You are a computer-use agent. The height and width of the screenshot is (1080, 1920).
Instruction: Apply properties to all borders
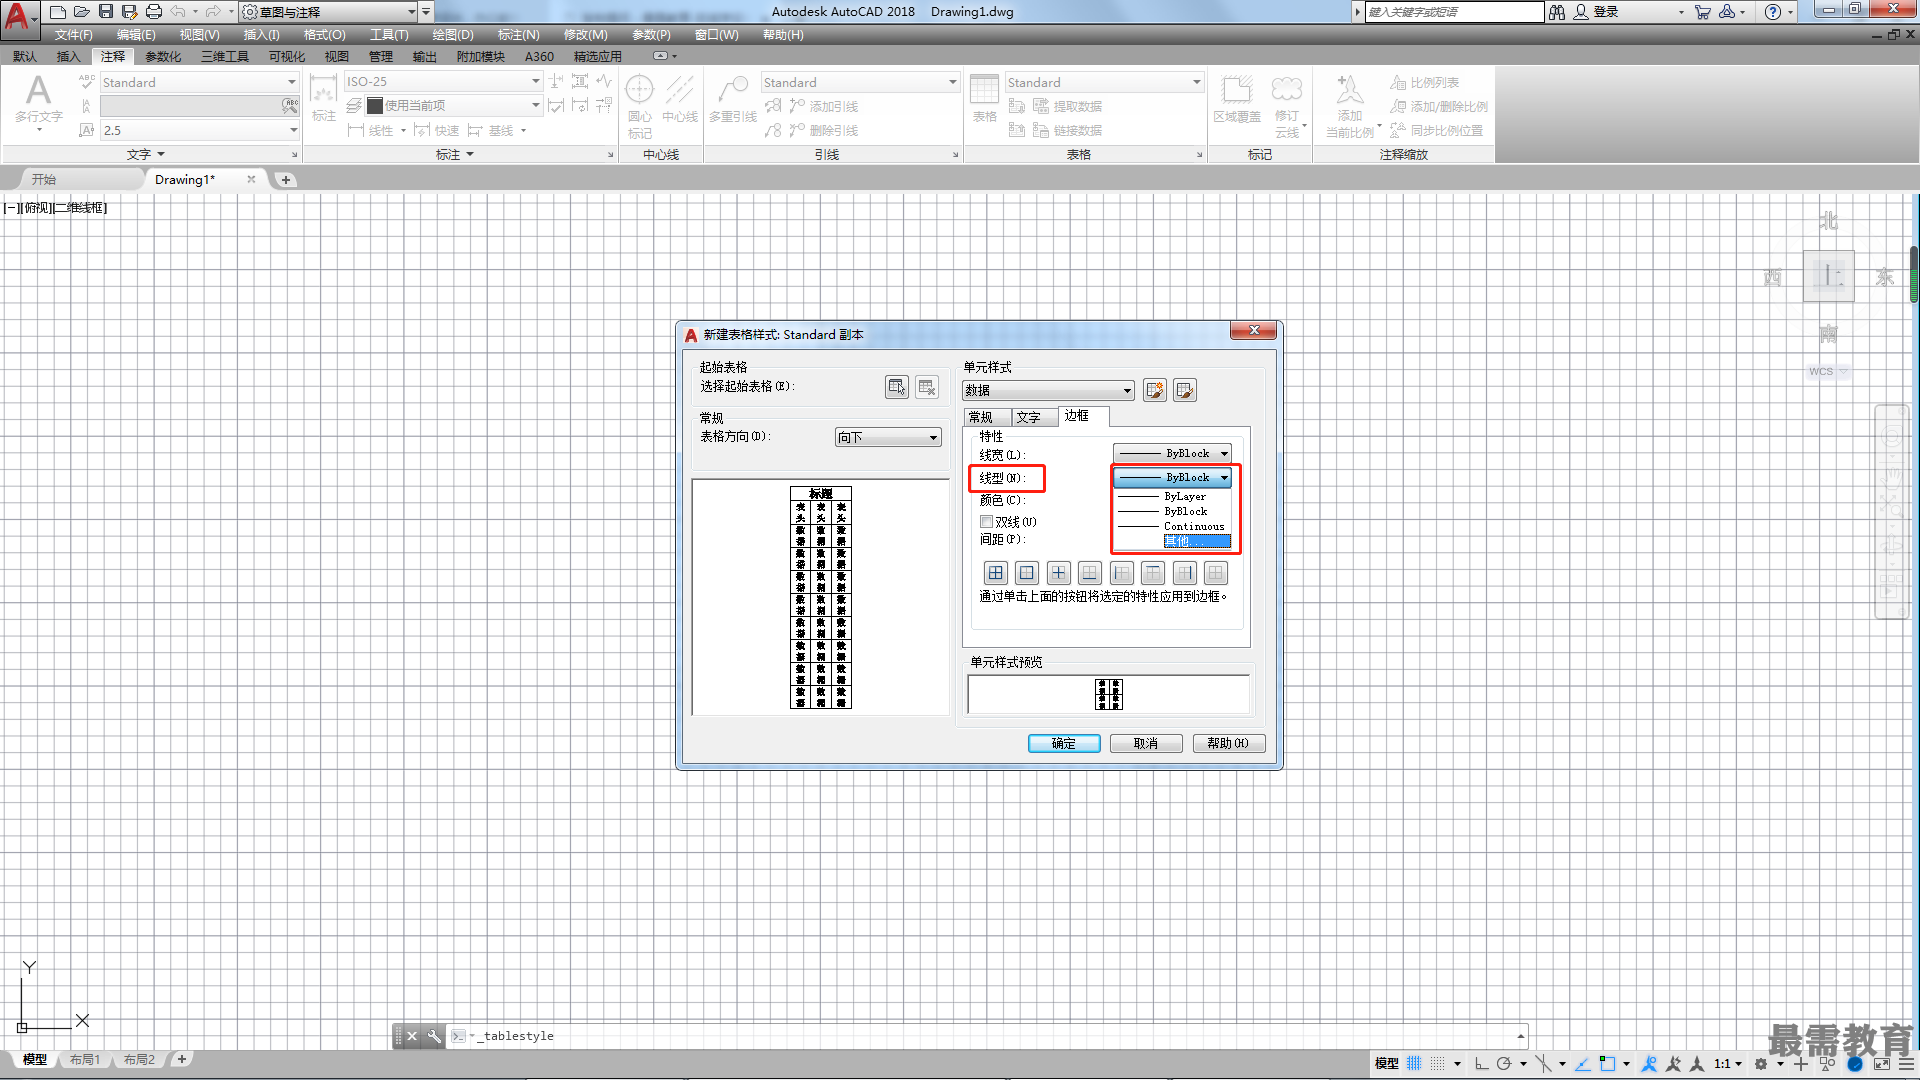click(996, 573)
